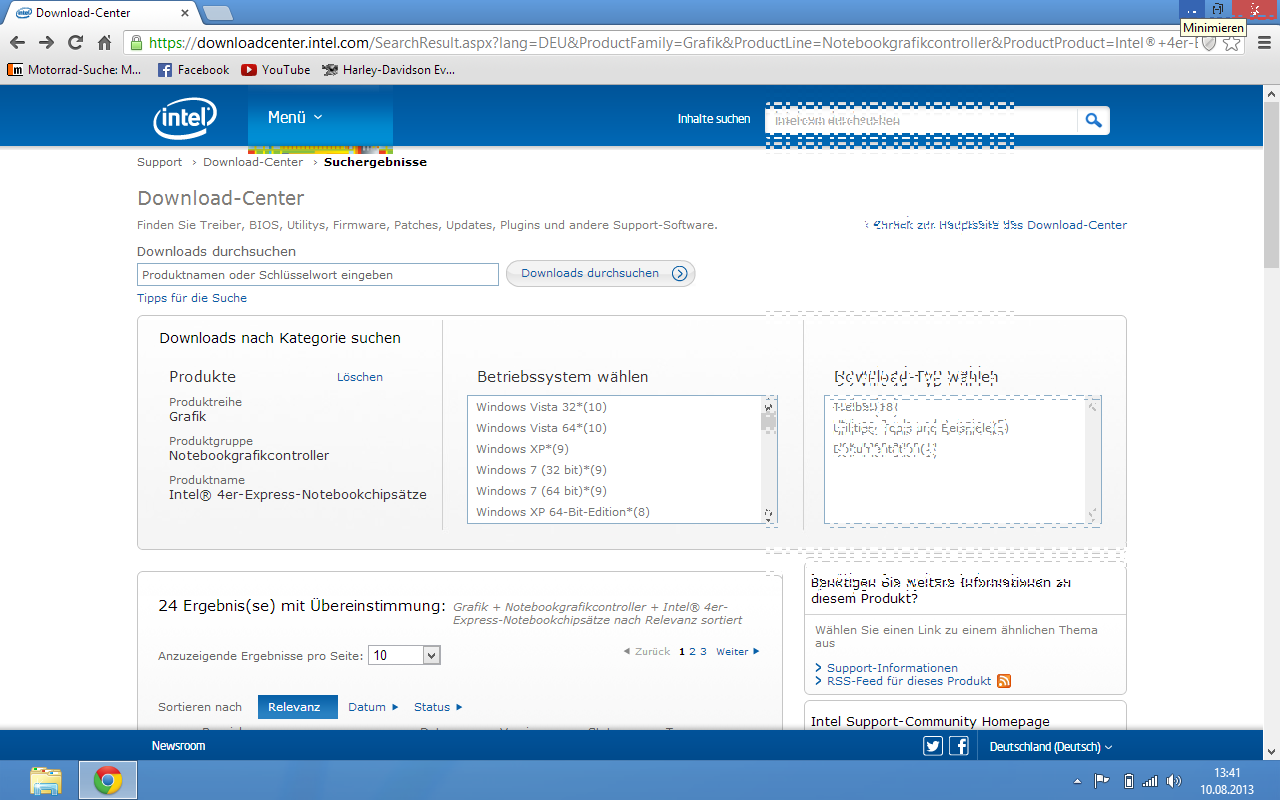Select Windows 7 (64 bit)* entry
Screen dimensions: 1280x800
point(541,491)
